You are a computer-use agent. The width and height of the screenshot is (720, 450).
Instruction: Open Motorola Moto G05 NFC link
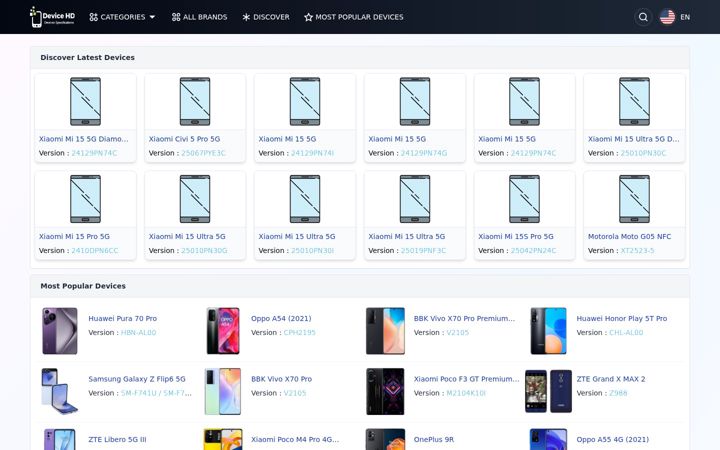(x=629, y=236)
